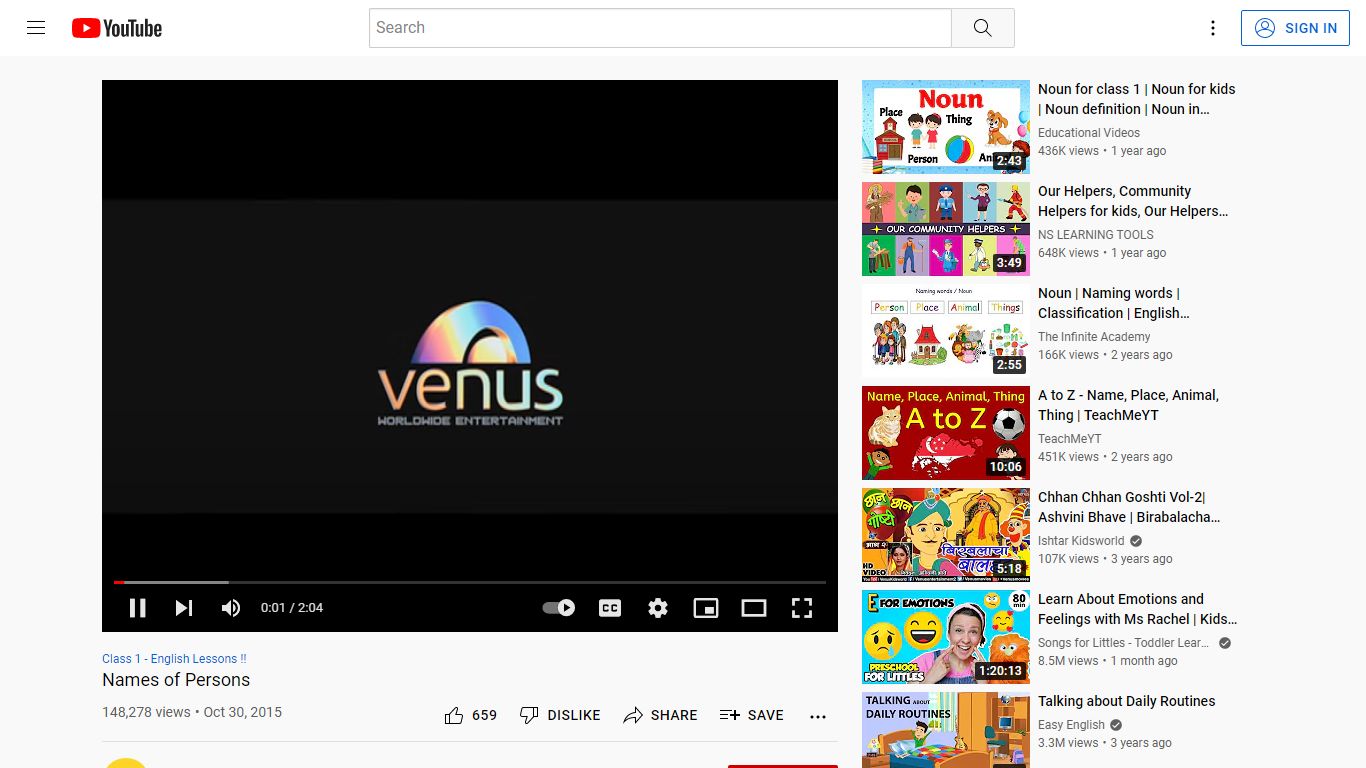Toggle closed captions

610,607
